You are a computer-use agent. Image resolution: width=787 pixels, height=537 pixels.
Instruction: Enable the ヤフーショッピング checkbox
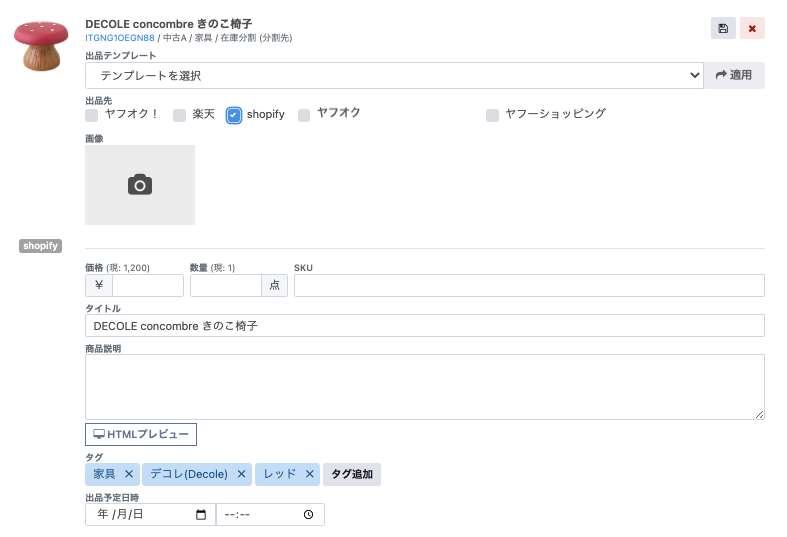pos(492,115)
